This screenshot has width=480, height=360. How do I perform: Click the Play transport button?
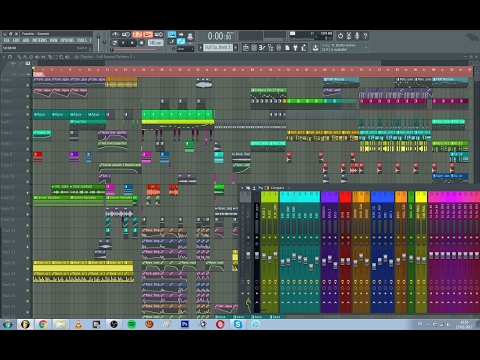tap(123, 43)
